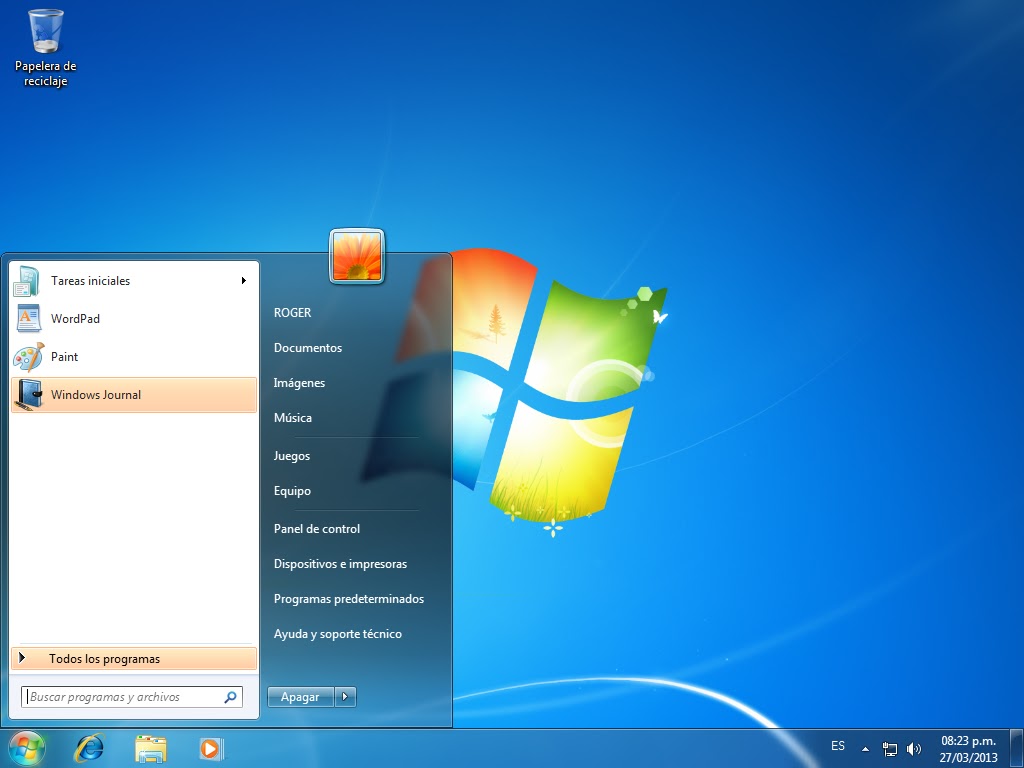Screen dimensions: 1024x768
Task: Open the volume speaker tray icon
Action: 914,749
